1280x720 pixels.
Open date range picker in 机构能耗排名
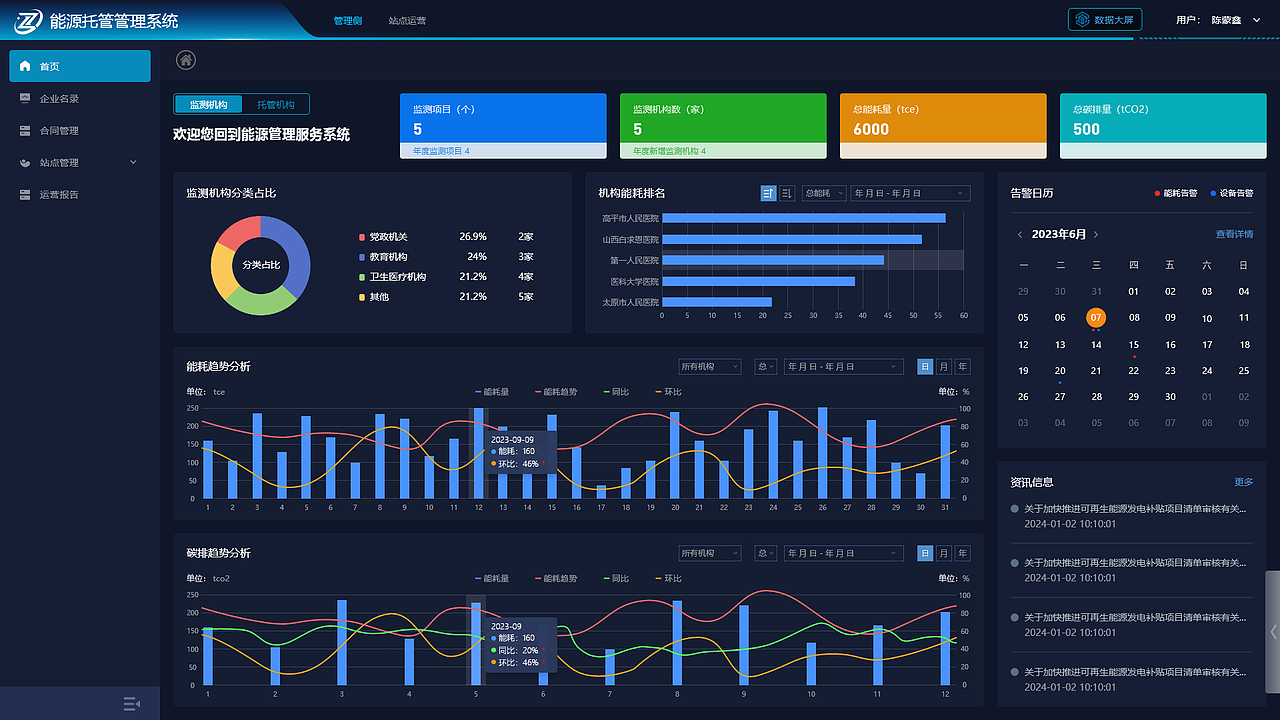910,193
